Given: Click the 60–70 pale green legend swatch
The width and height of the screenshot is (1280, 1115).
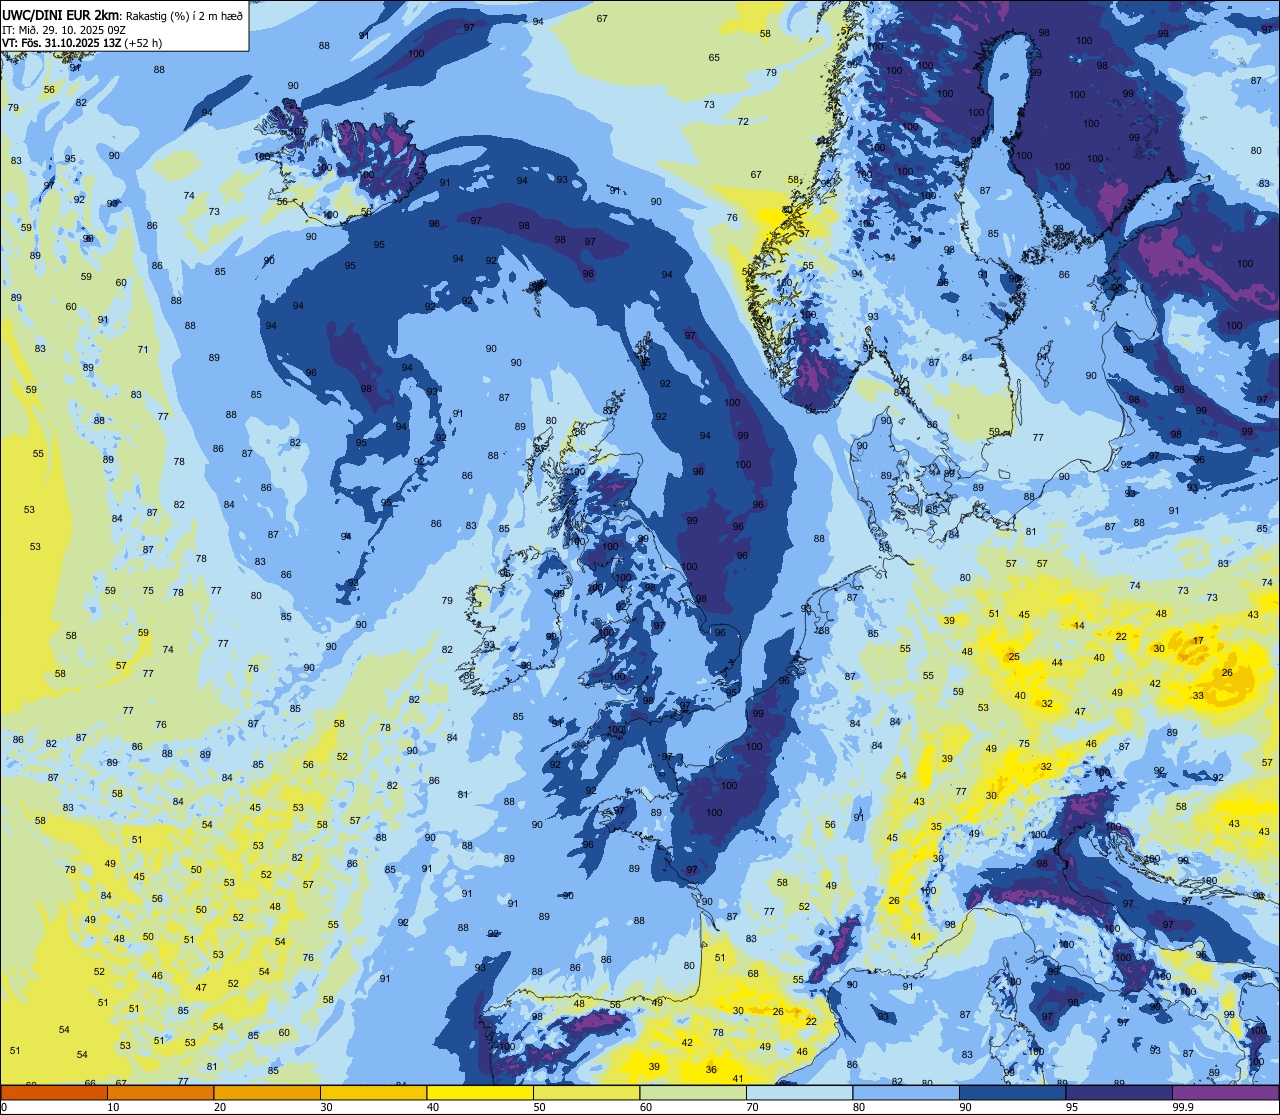Looking at the screenshot, I should click(693, 1092).
